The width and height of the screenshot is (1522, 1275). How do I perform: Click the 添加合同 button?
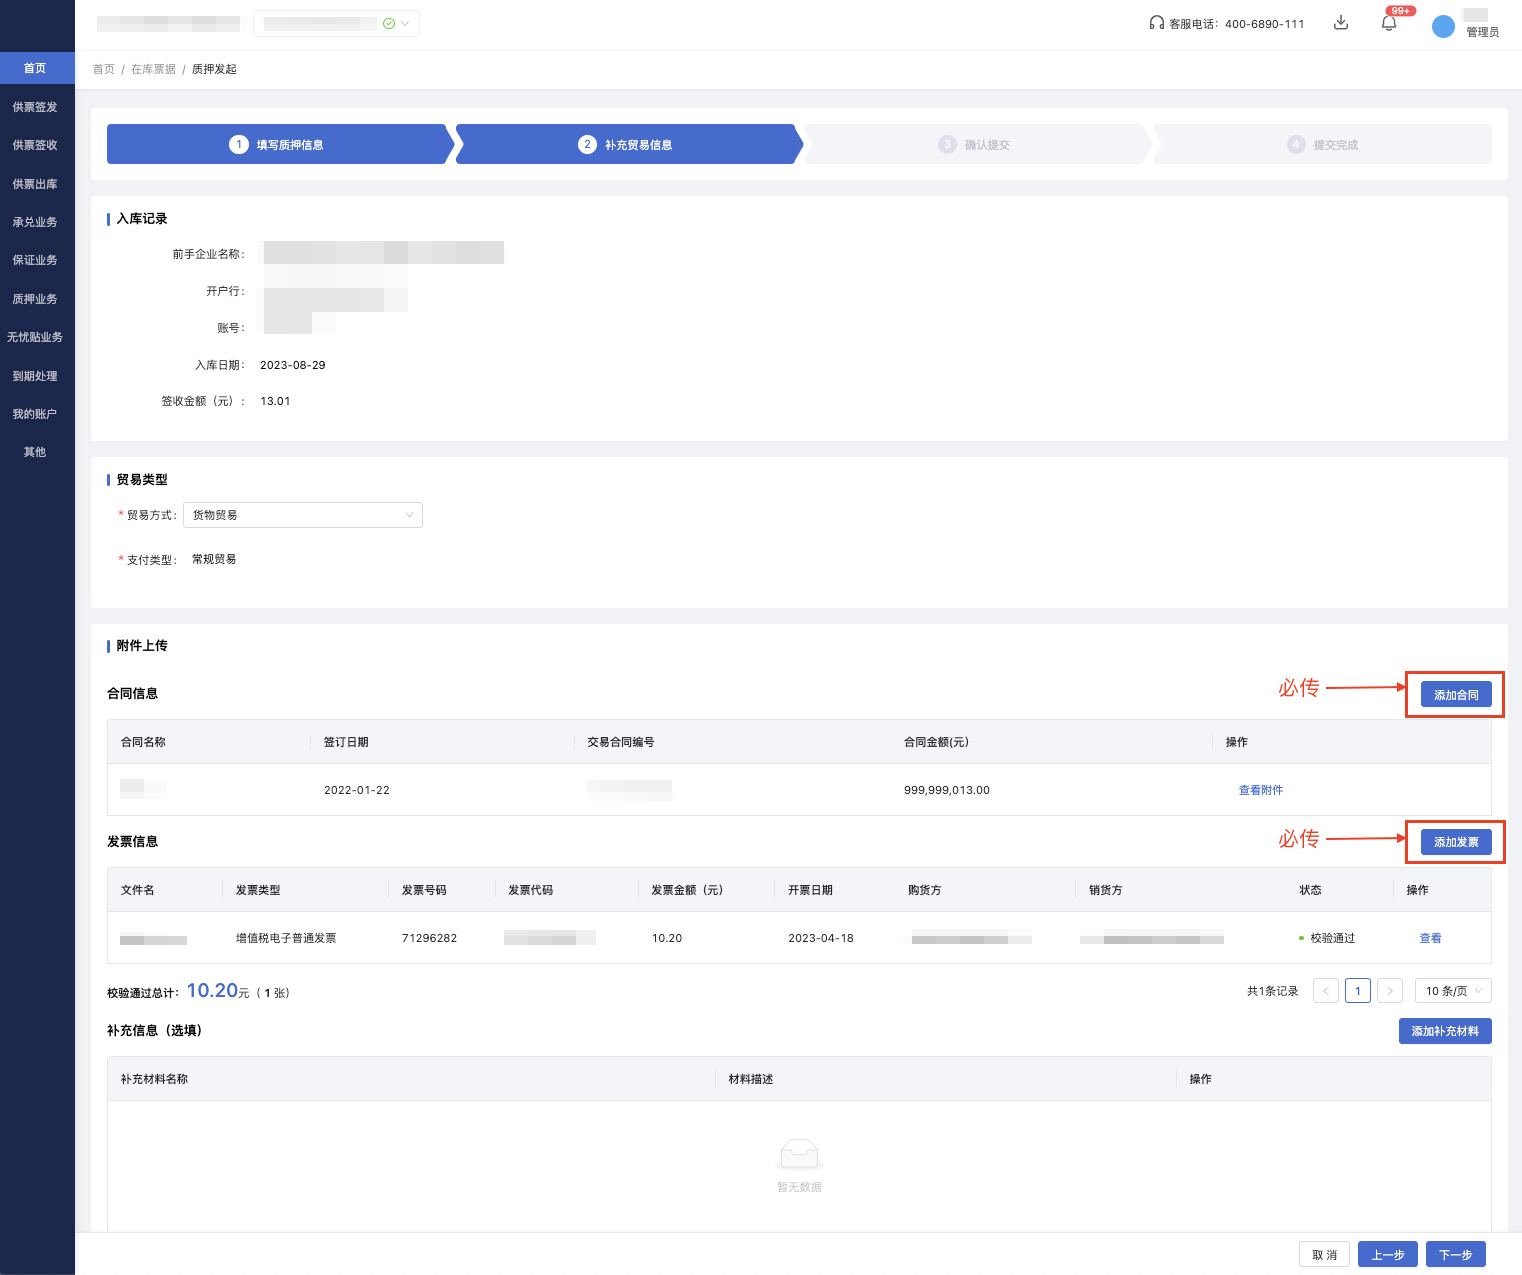pos(1455,695)
